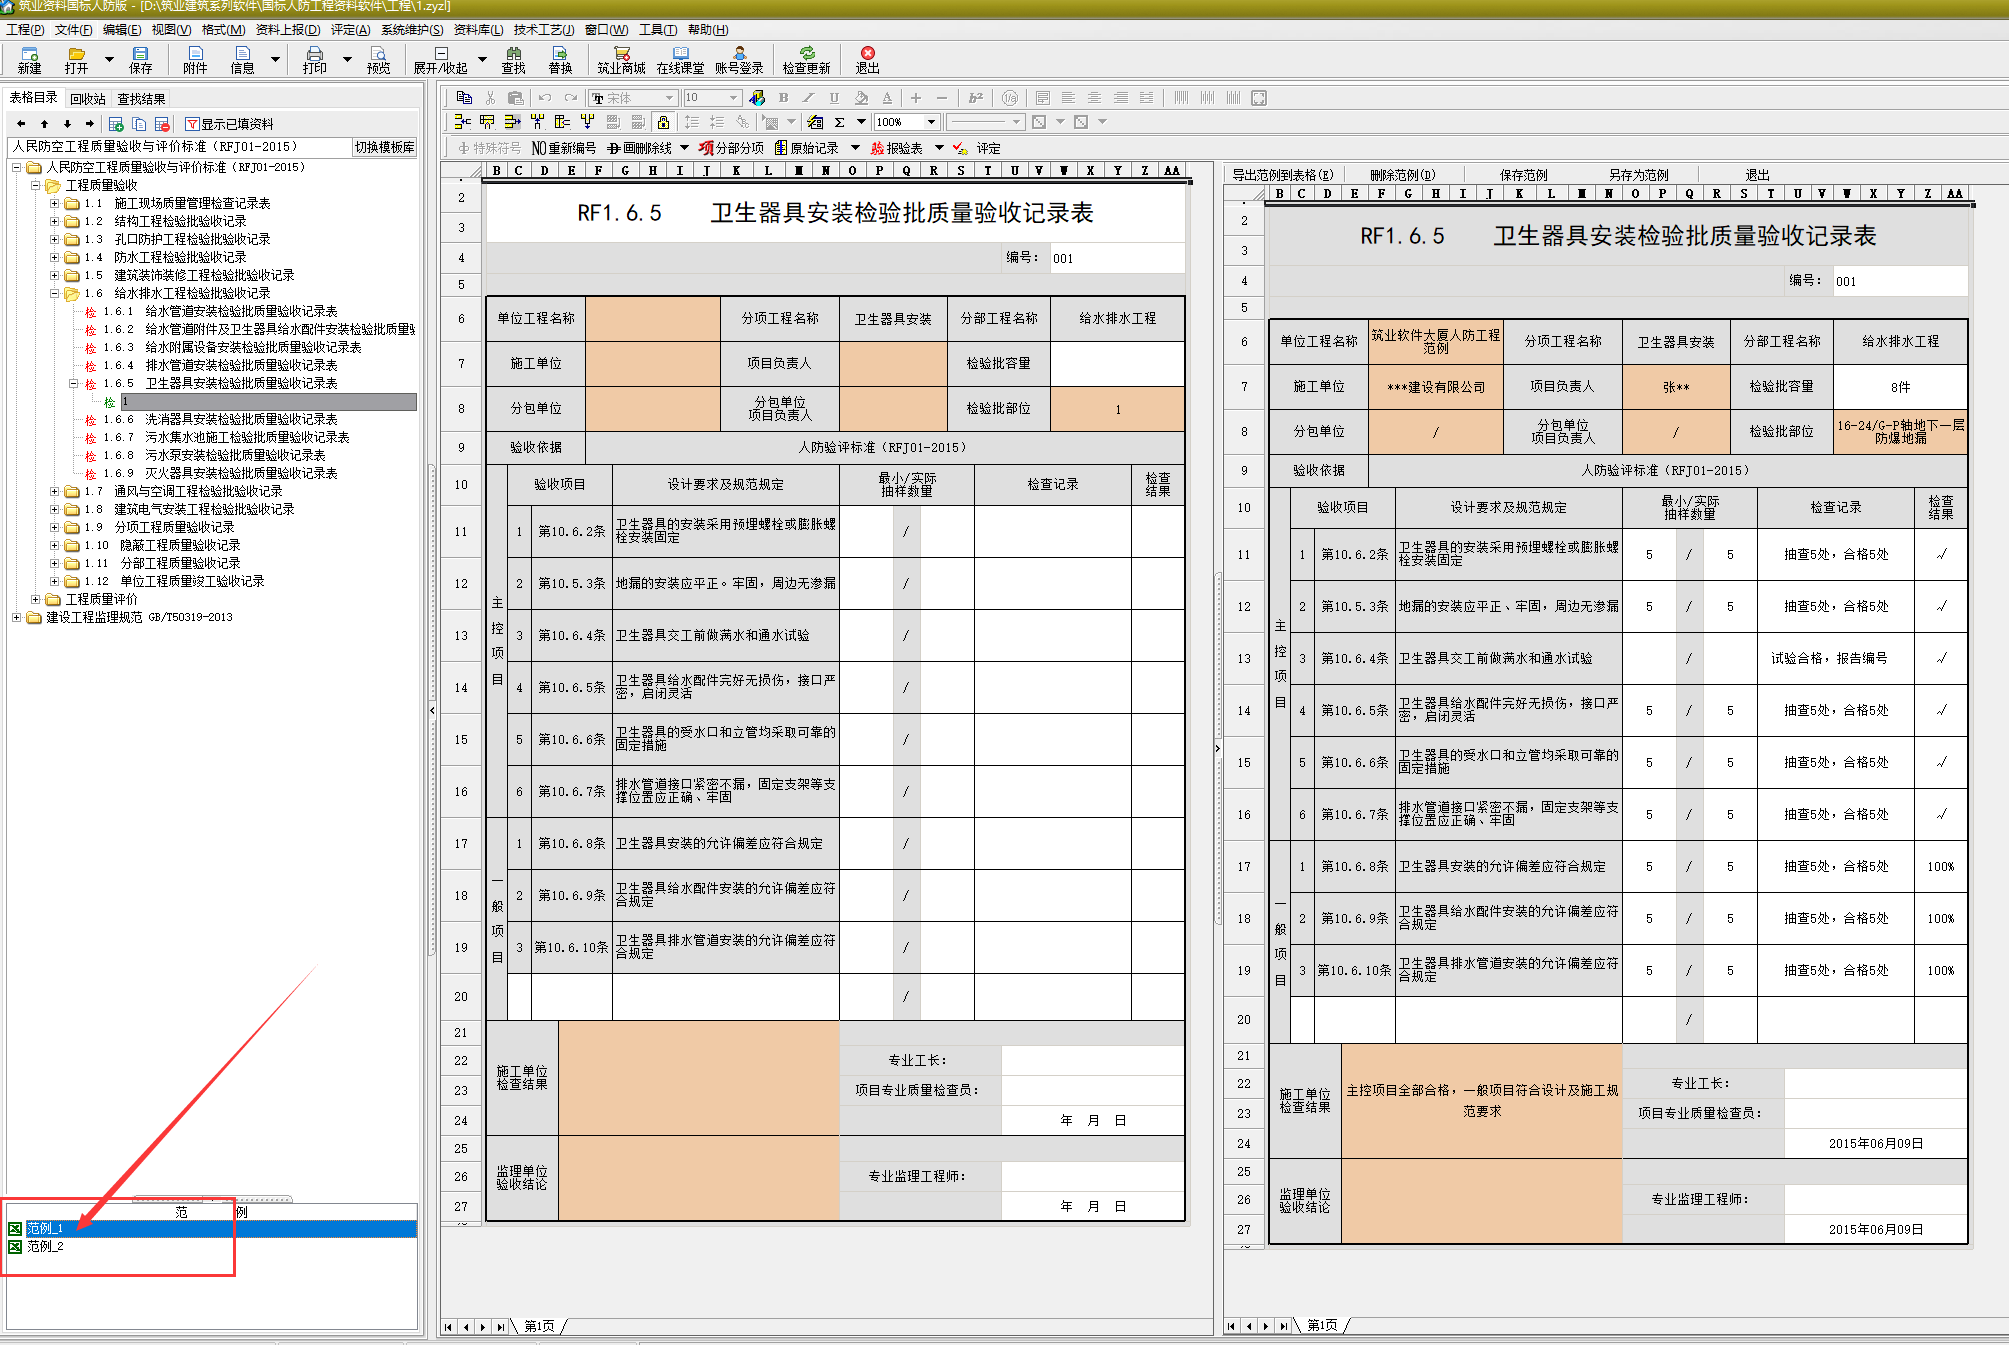This screenshot has width=2009, height=1345.
Task: Select 1.6.6 洗消器具安装检验批质量验收记录表
Action: (x=220, y=419)
